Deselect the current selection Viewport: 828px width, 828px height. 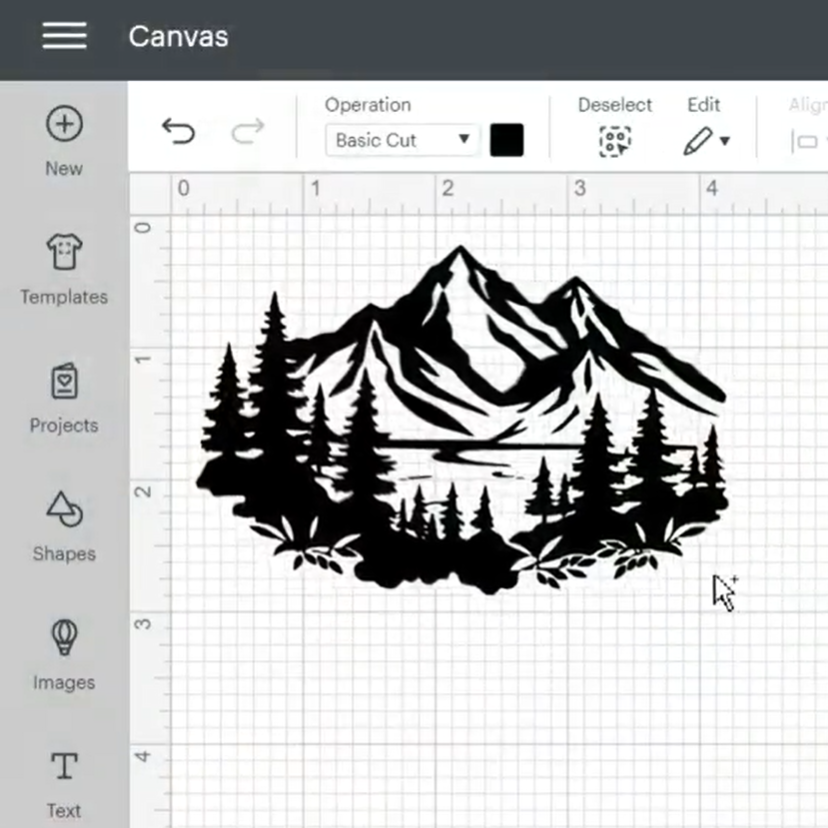pos(614,140)
